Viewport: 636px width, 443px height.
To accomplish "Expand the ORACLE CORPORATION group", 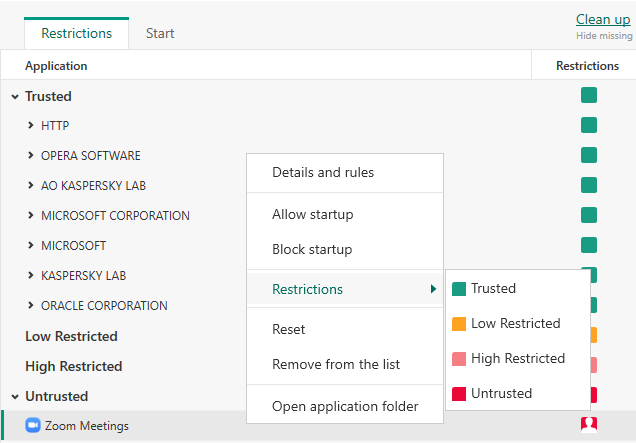I will 30,305.
